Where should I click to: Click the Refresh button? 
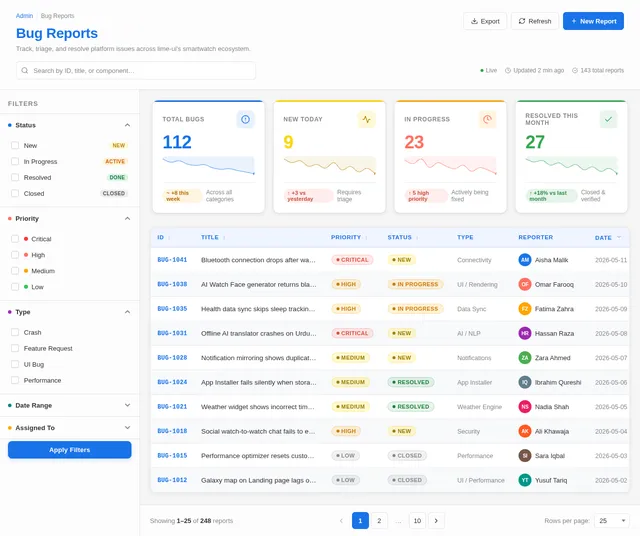[535, 21]
